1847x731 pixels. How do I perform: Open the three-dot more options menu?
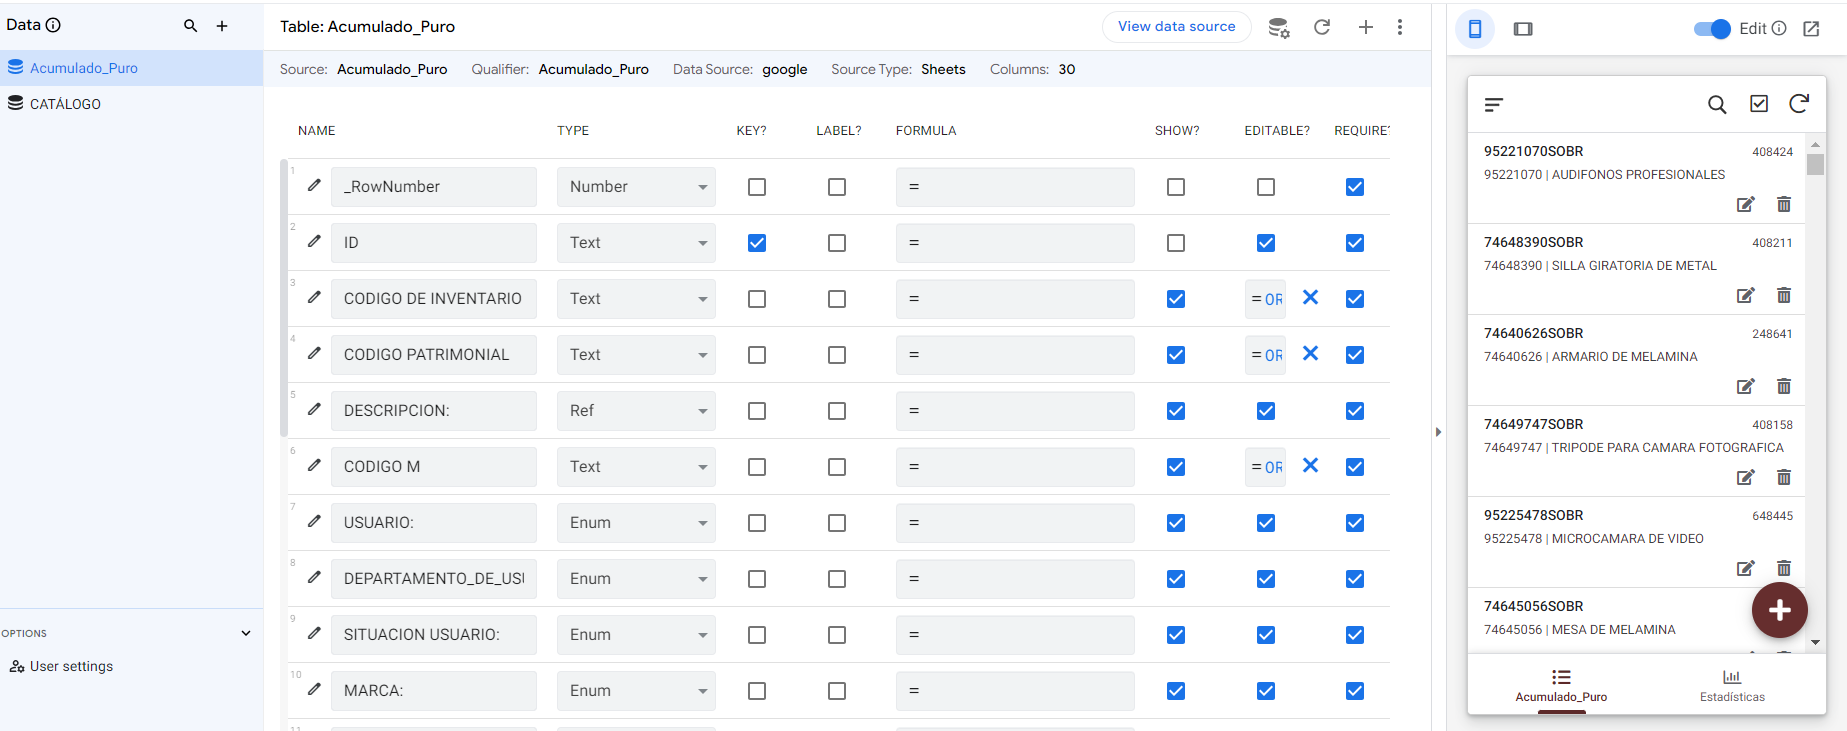click(1400, 27)
